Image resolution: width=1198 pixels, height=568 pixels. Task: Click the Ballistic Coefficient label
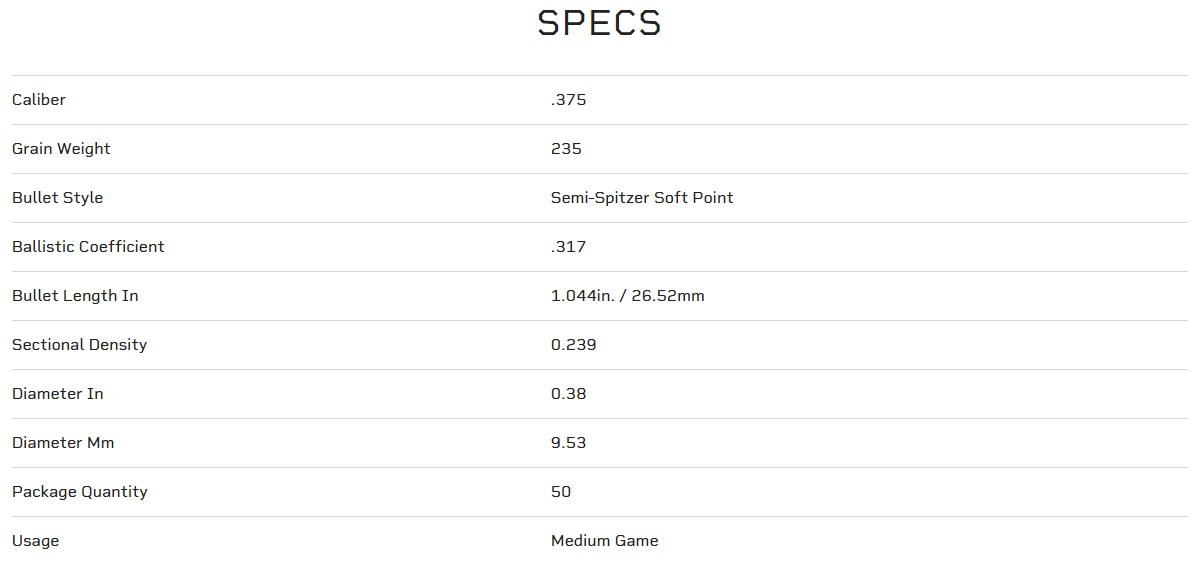coord(88,247)
